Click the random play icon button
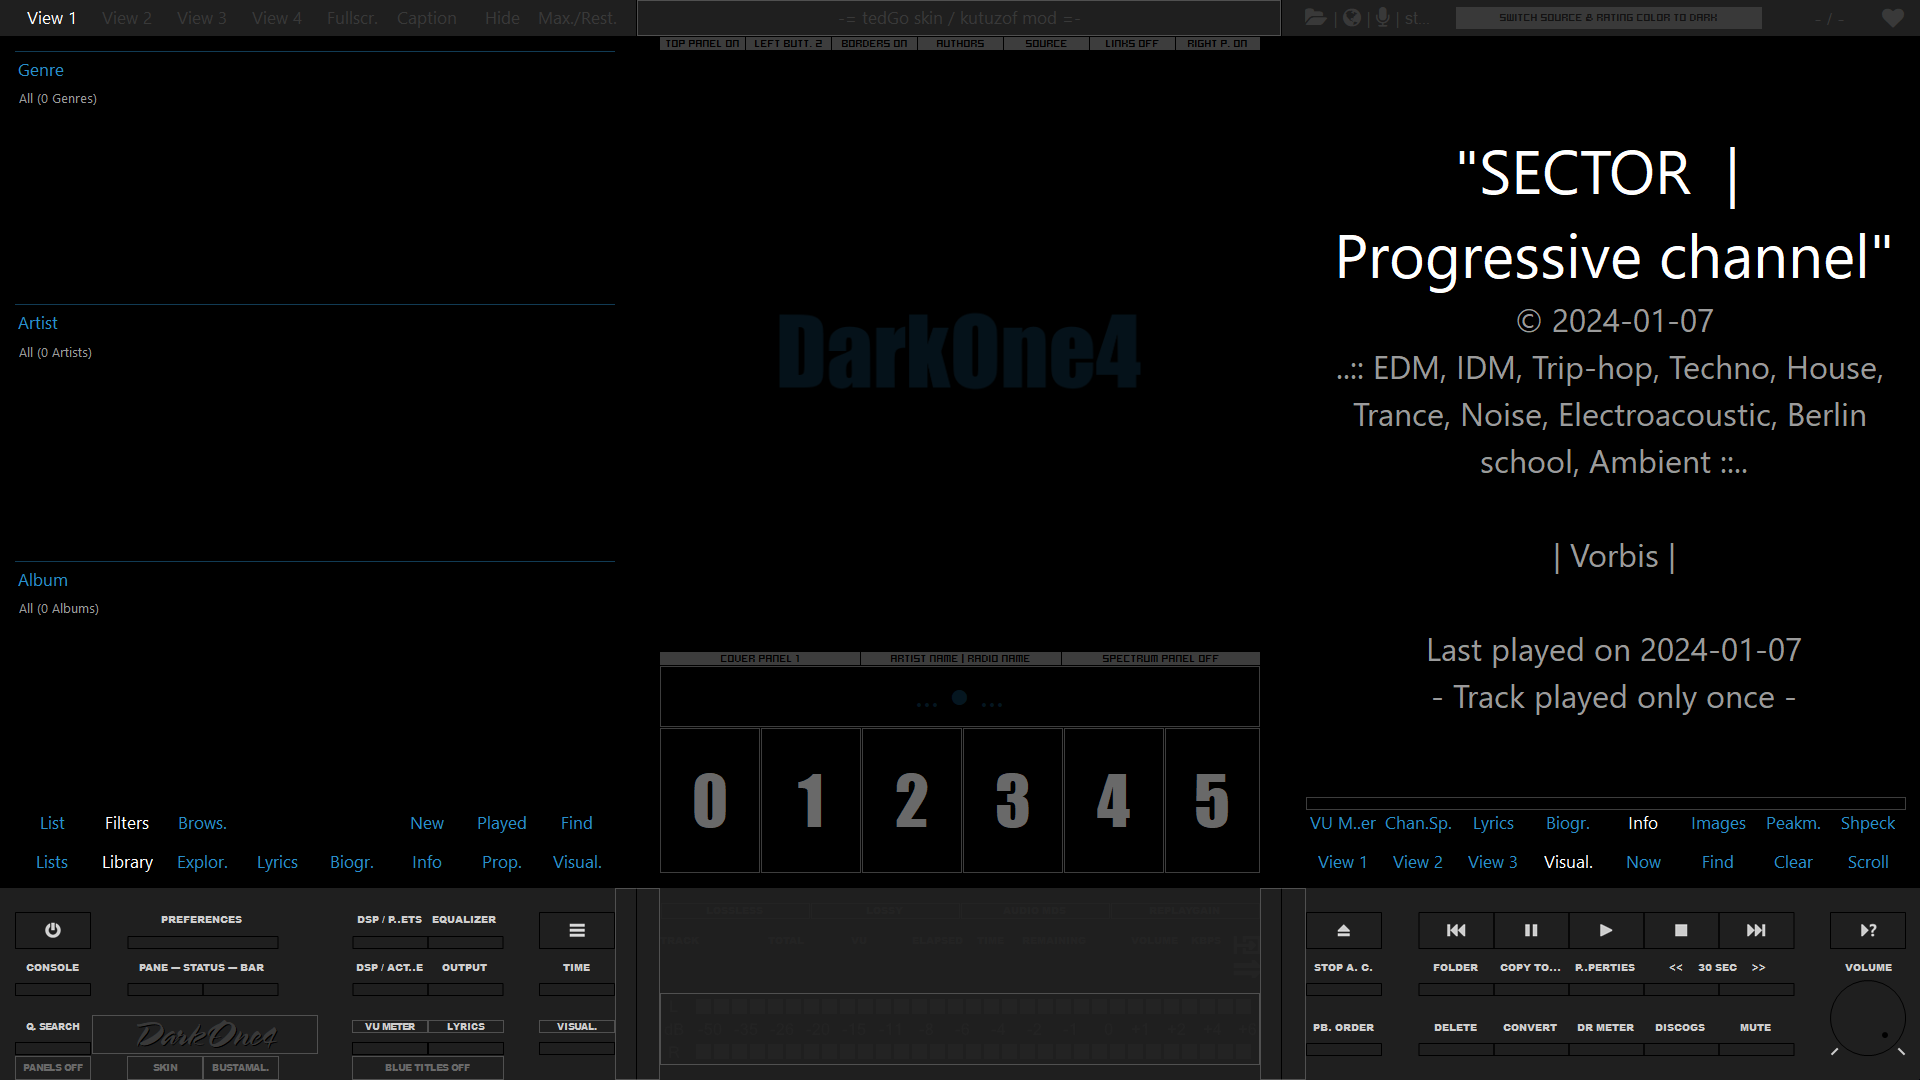Screen dimensions: 1920x1080 [x=1867, y=930]
